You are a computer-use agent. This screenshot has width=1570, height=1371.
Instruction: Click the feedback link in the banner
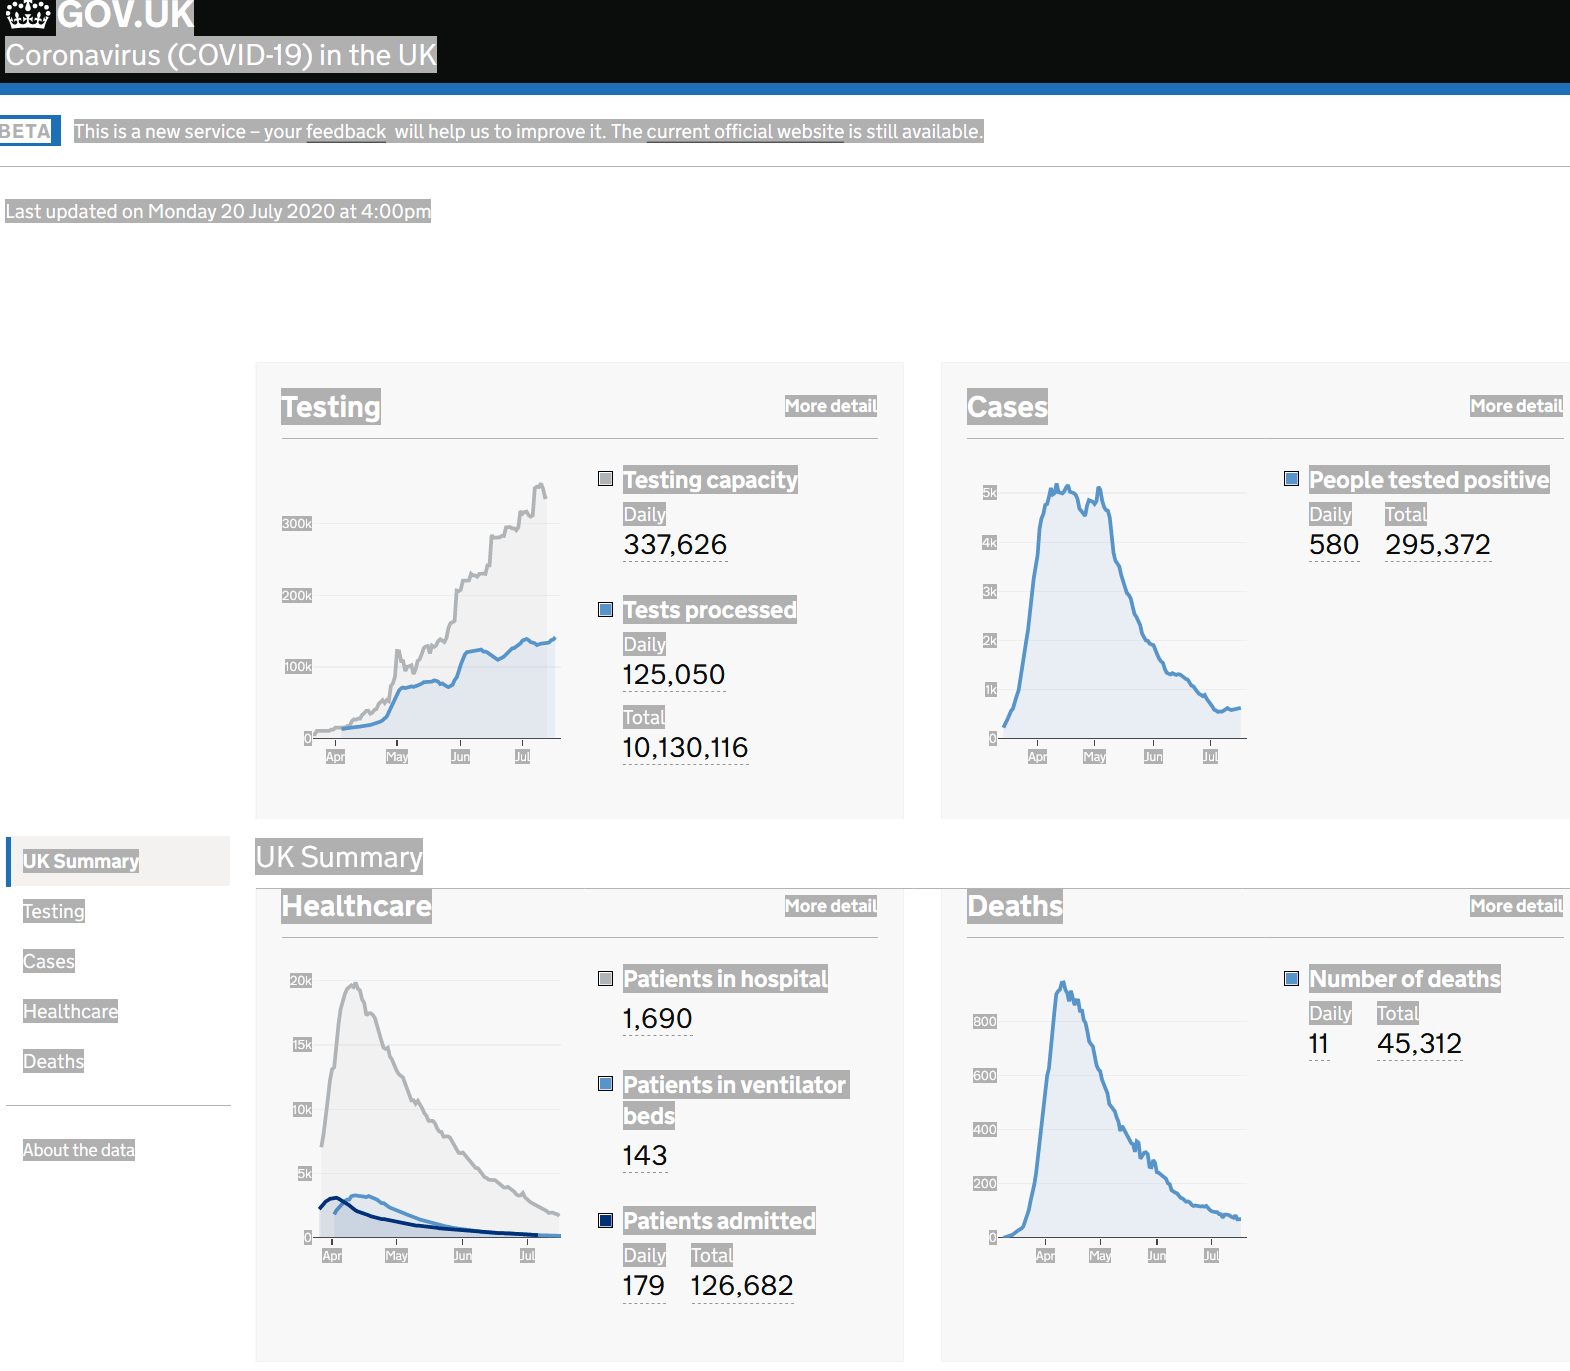click(345, 132)
